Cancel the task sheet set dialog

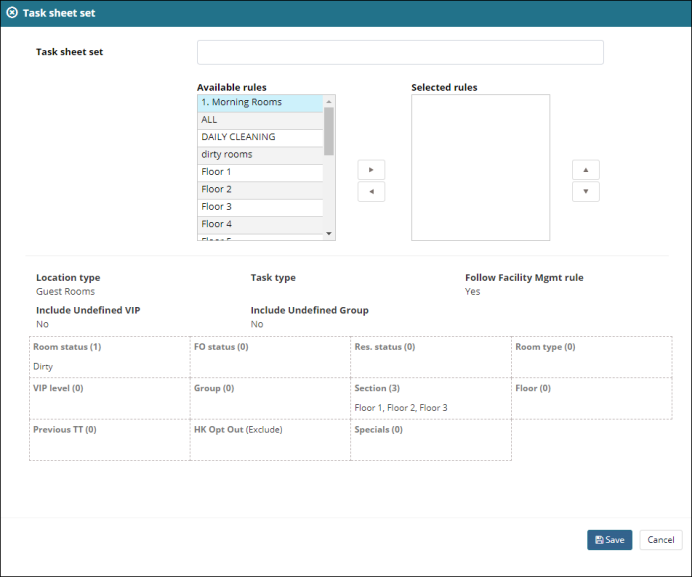(660, 540)
